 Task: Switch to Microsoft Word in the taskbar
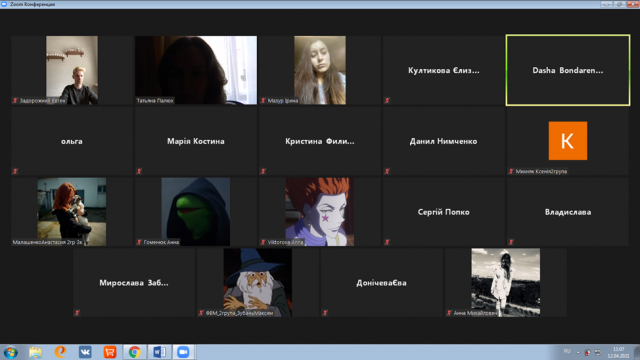click(159, 352)
